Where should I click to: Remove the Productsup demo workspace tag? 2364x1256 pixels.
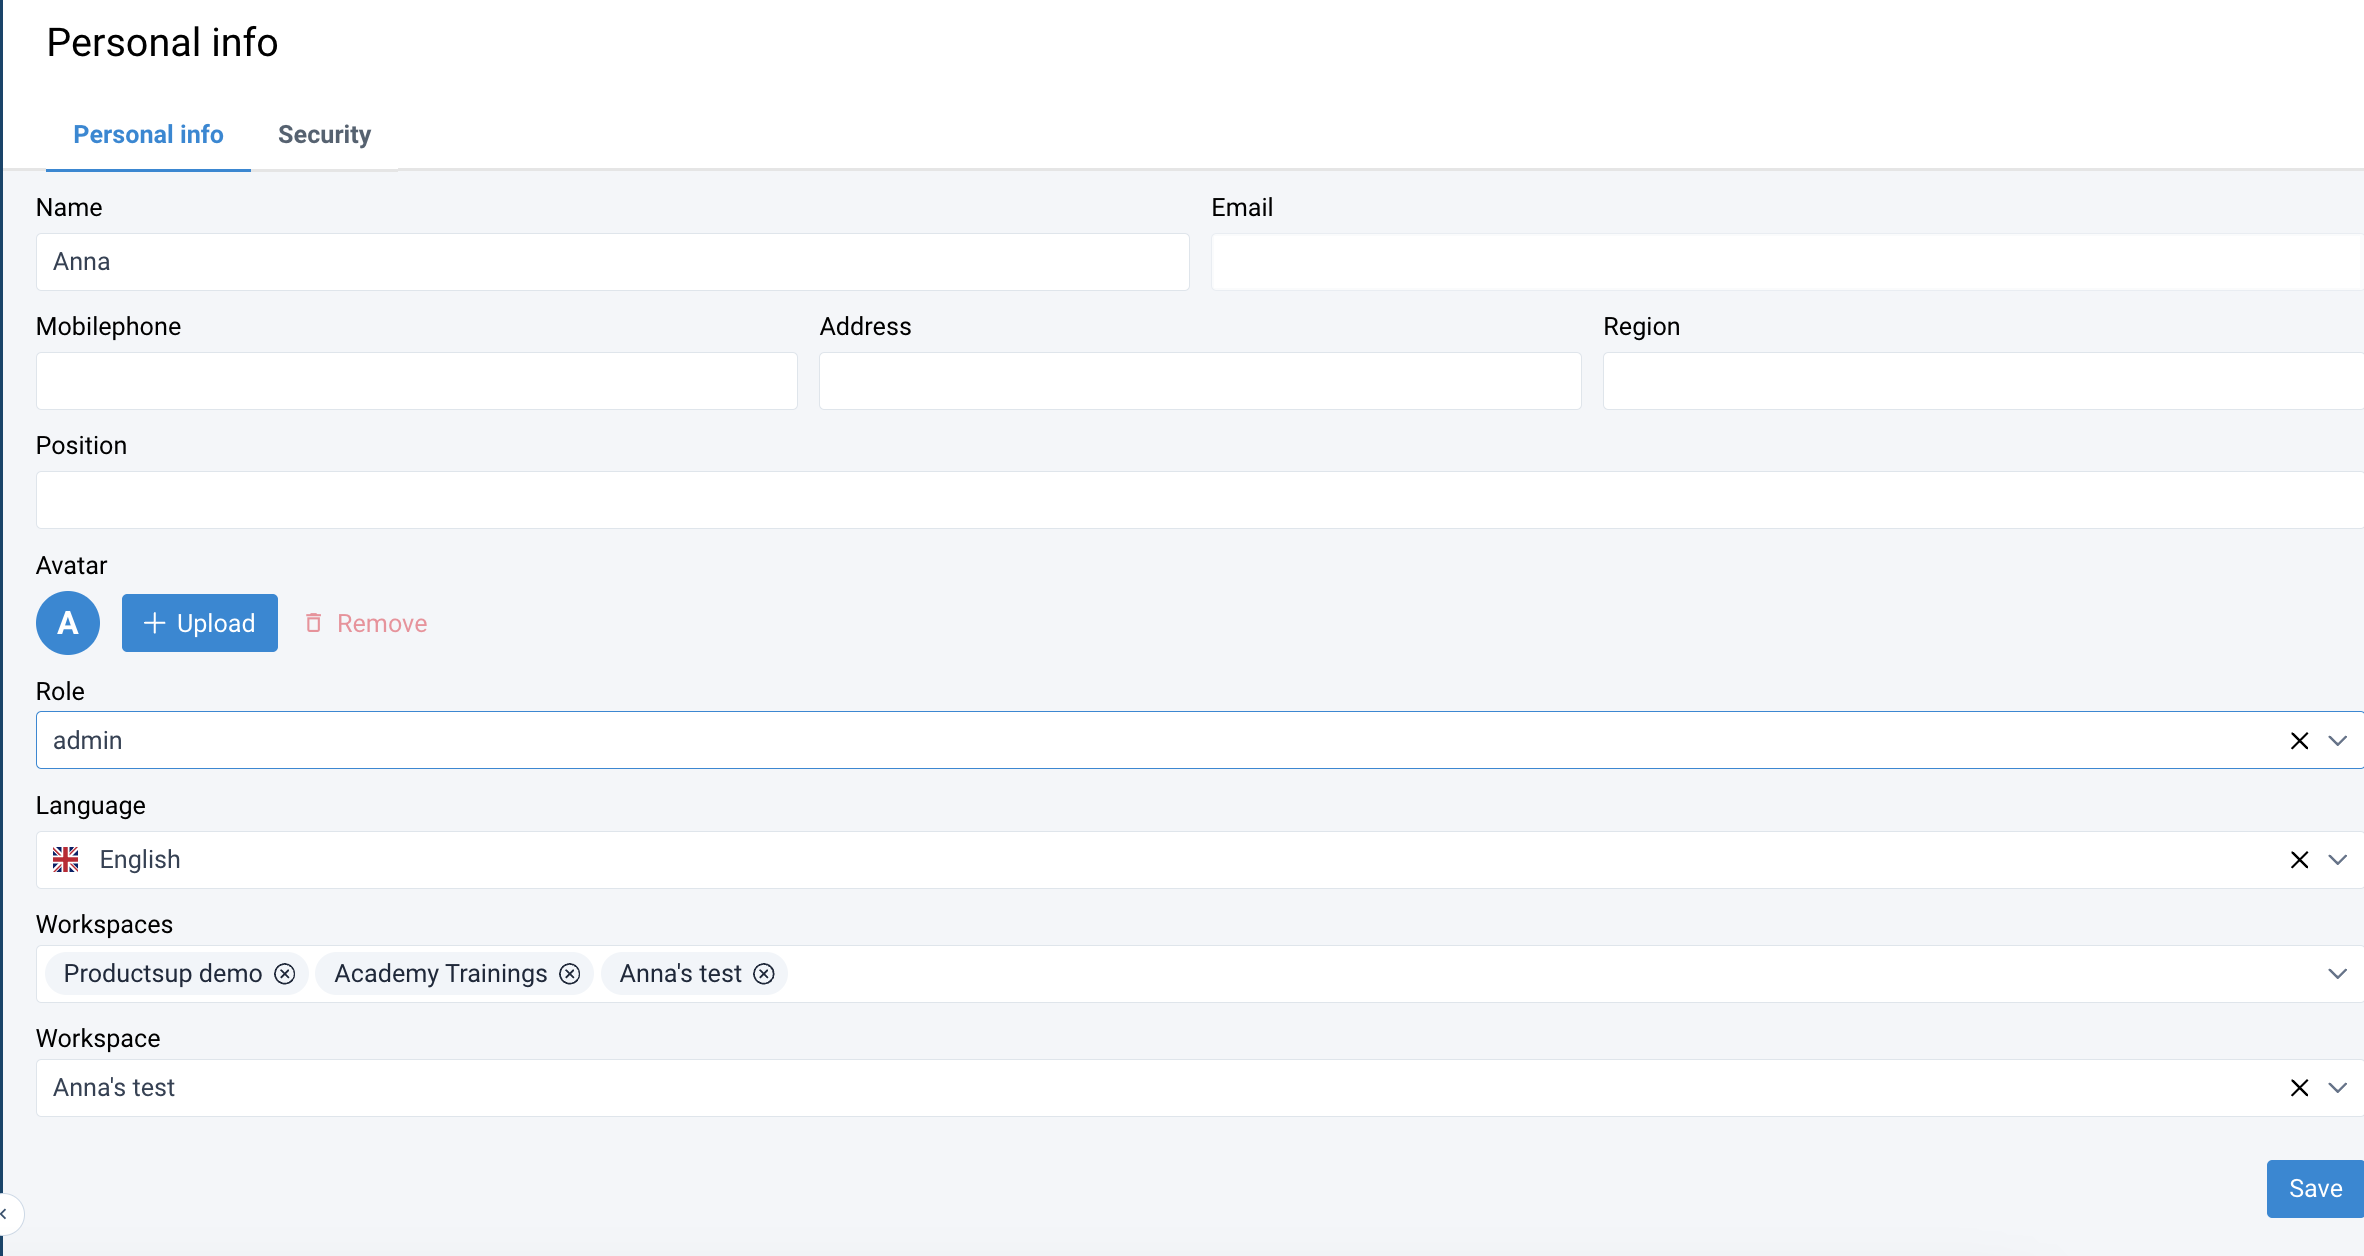click(x=285, y=974)
